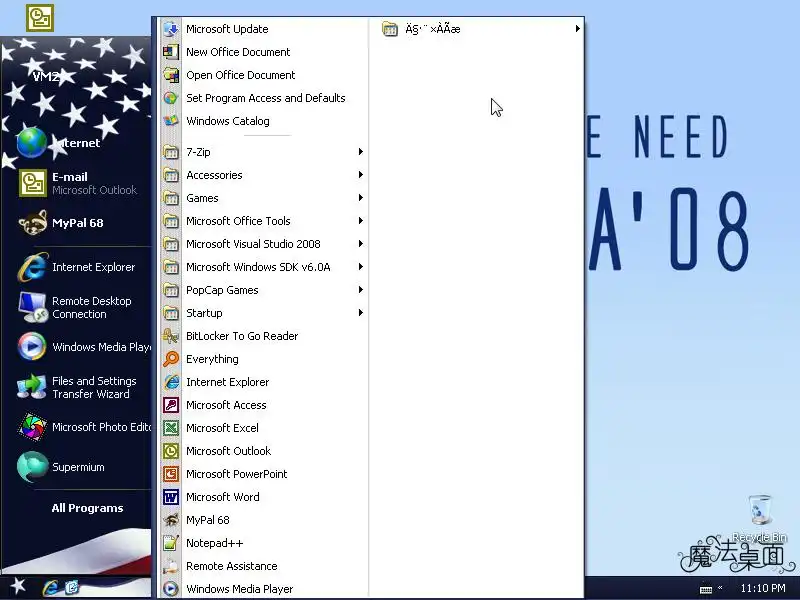800x600 pixels.
Task: Open Microsoft Update from All Programs
Action: pyautogui.click(x=263, y=29)
